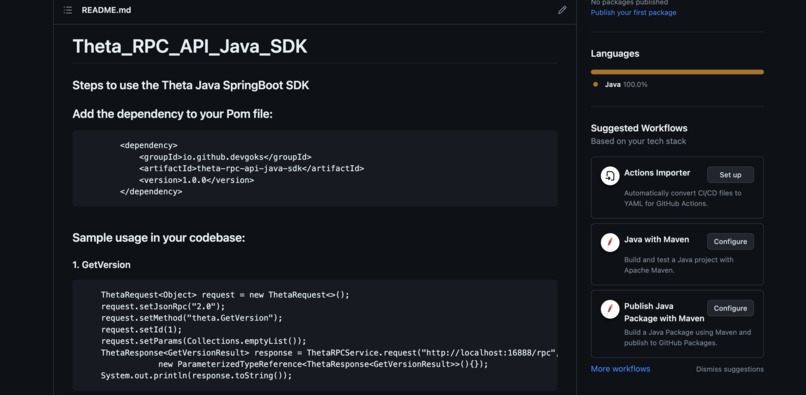
Task: Open the README outline list icon
Action: click(68, 10)
